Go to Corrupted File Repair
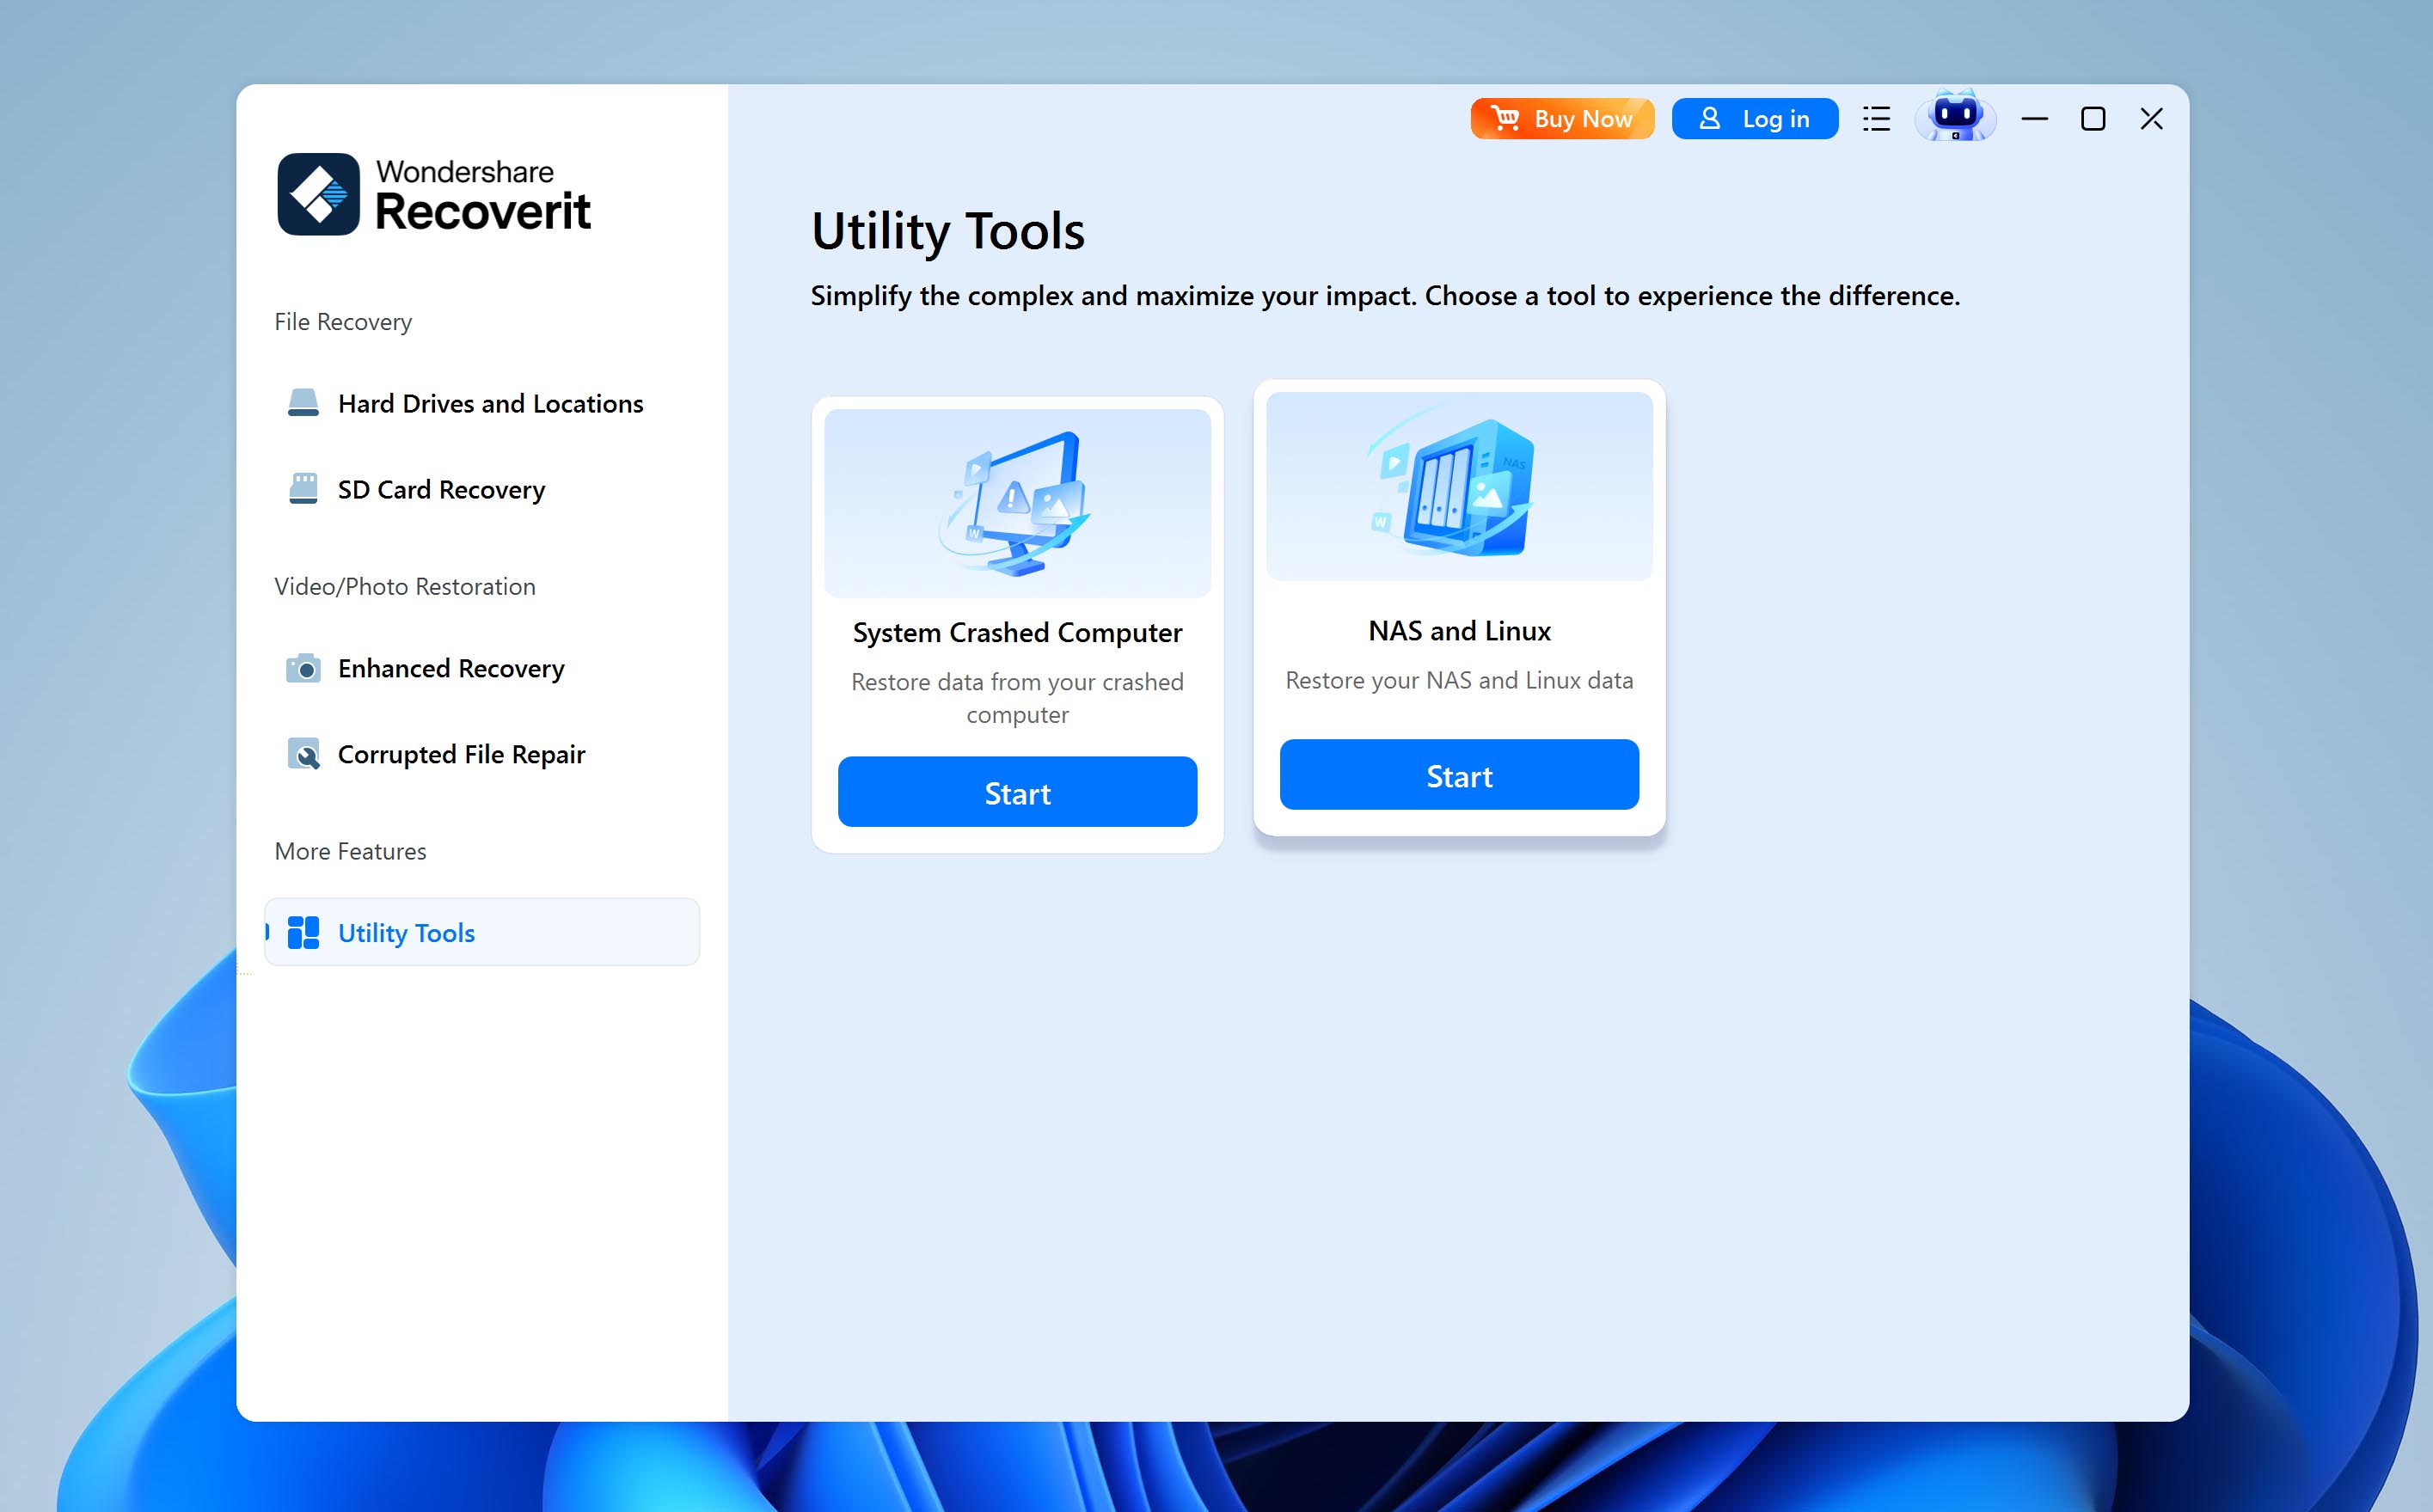 pos(482,754)
